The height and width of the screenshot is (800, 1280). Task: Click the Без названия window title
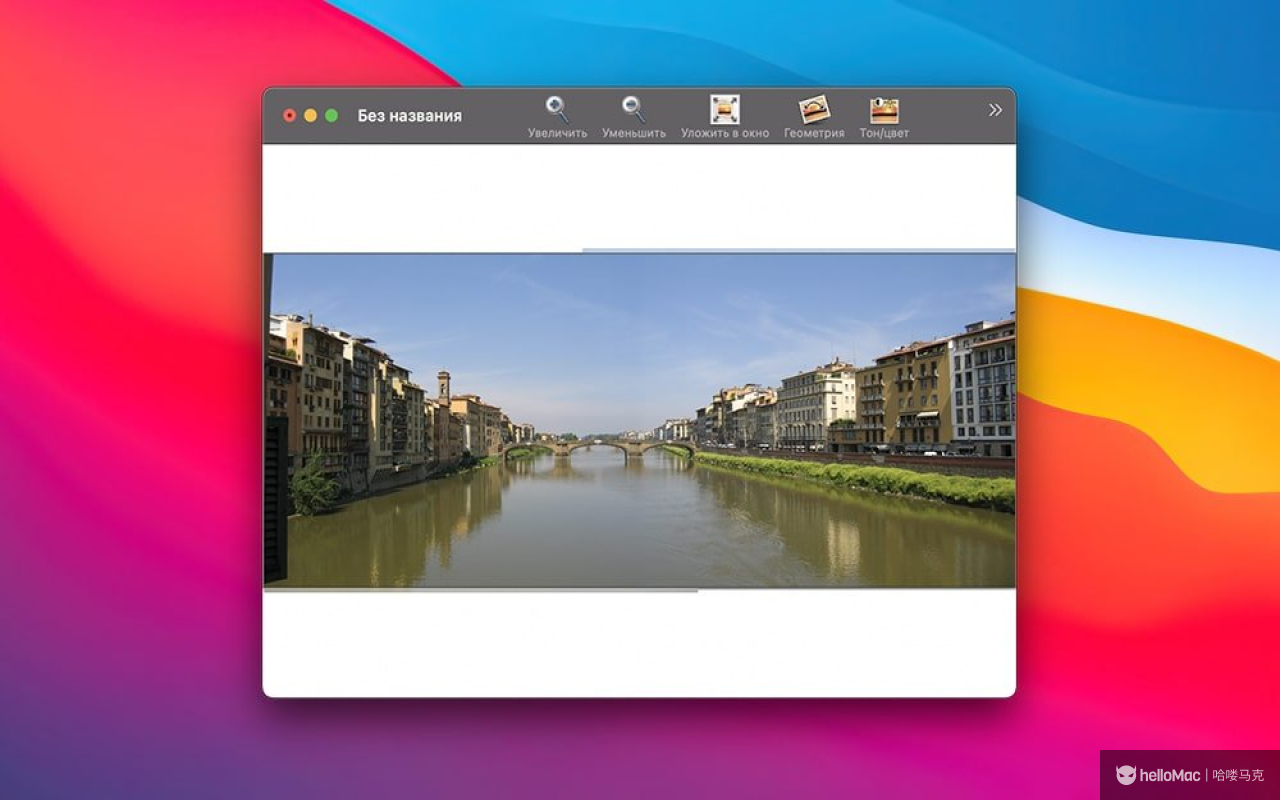tap(410, 116)
